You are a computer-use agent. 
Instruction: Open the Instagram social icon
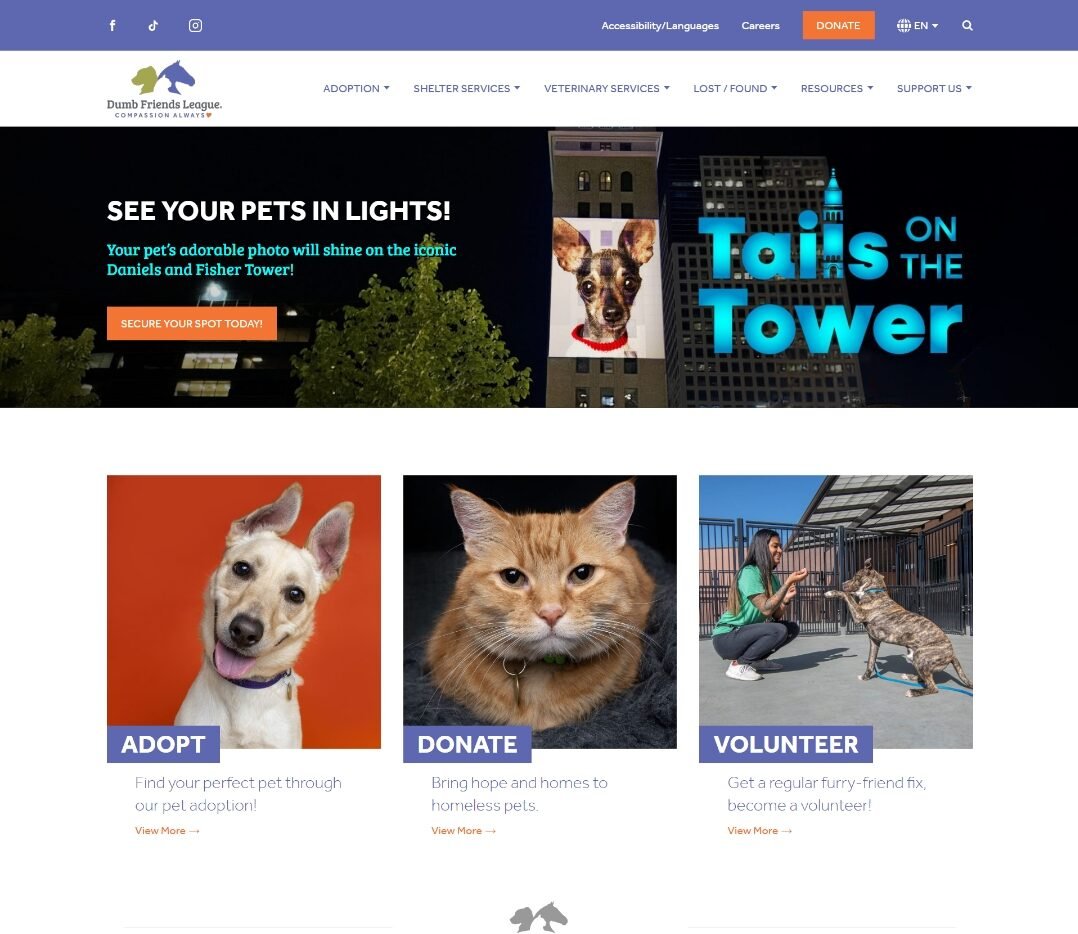pyautogui.click(x=195, y=25)
